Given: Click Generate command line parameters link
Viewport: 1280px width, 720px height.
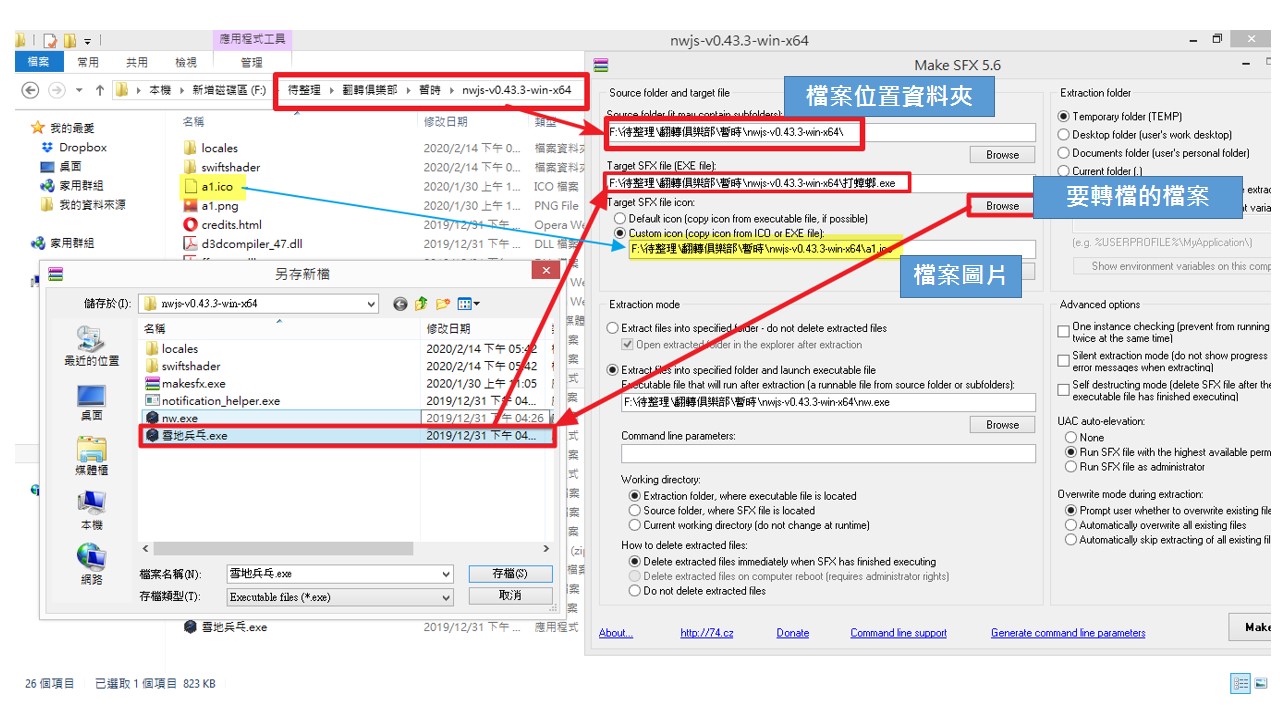Looking at the screenshot, I should (x=1068, y=633).
